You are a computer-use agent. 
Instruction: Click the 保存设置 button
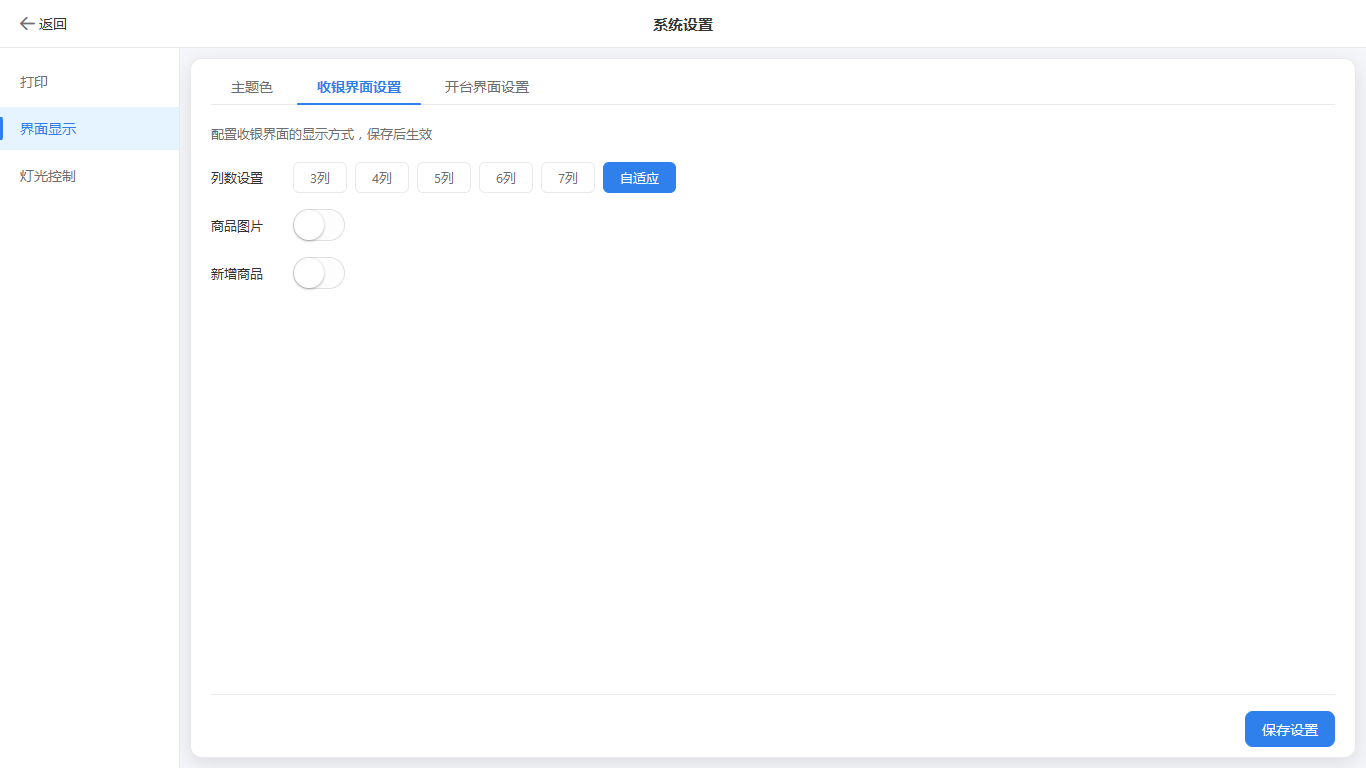(1290, 729)
